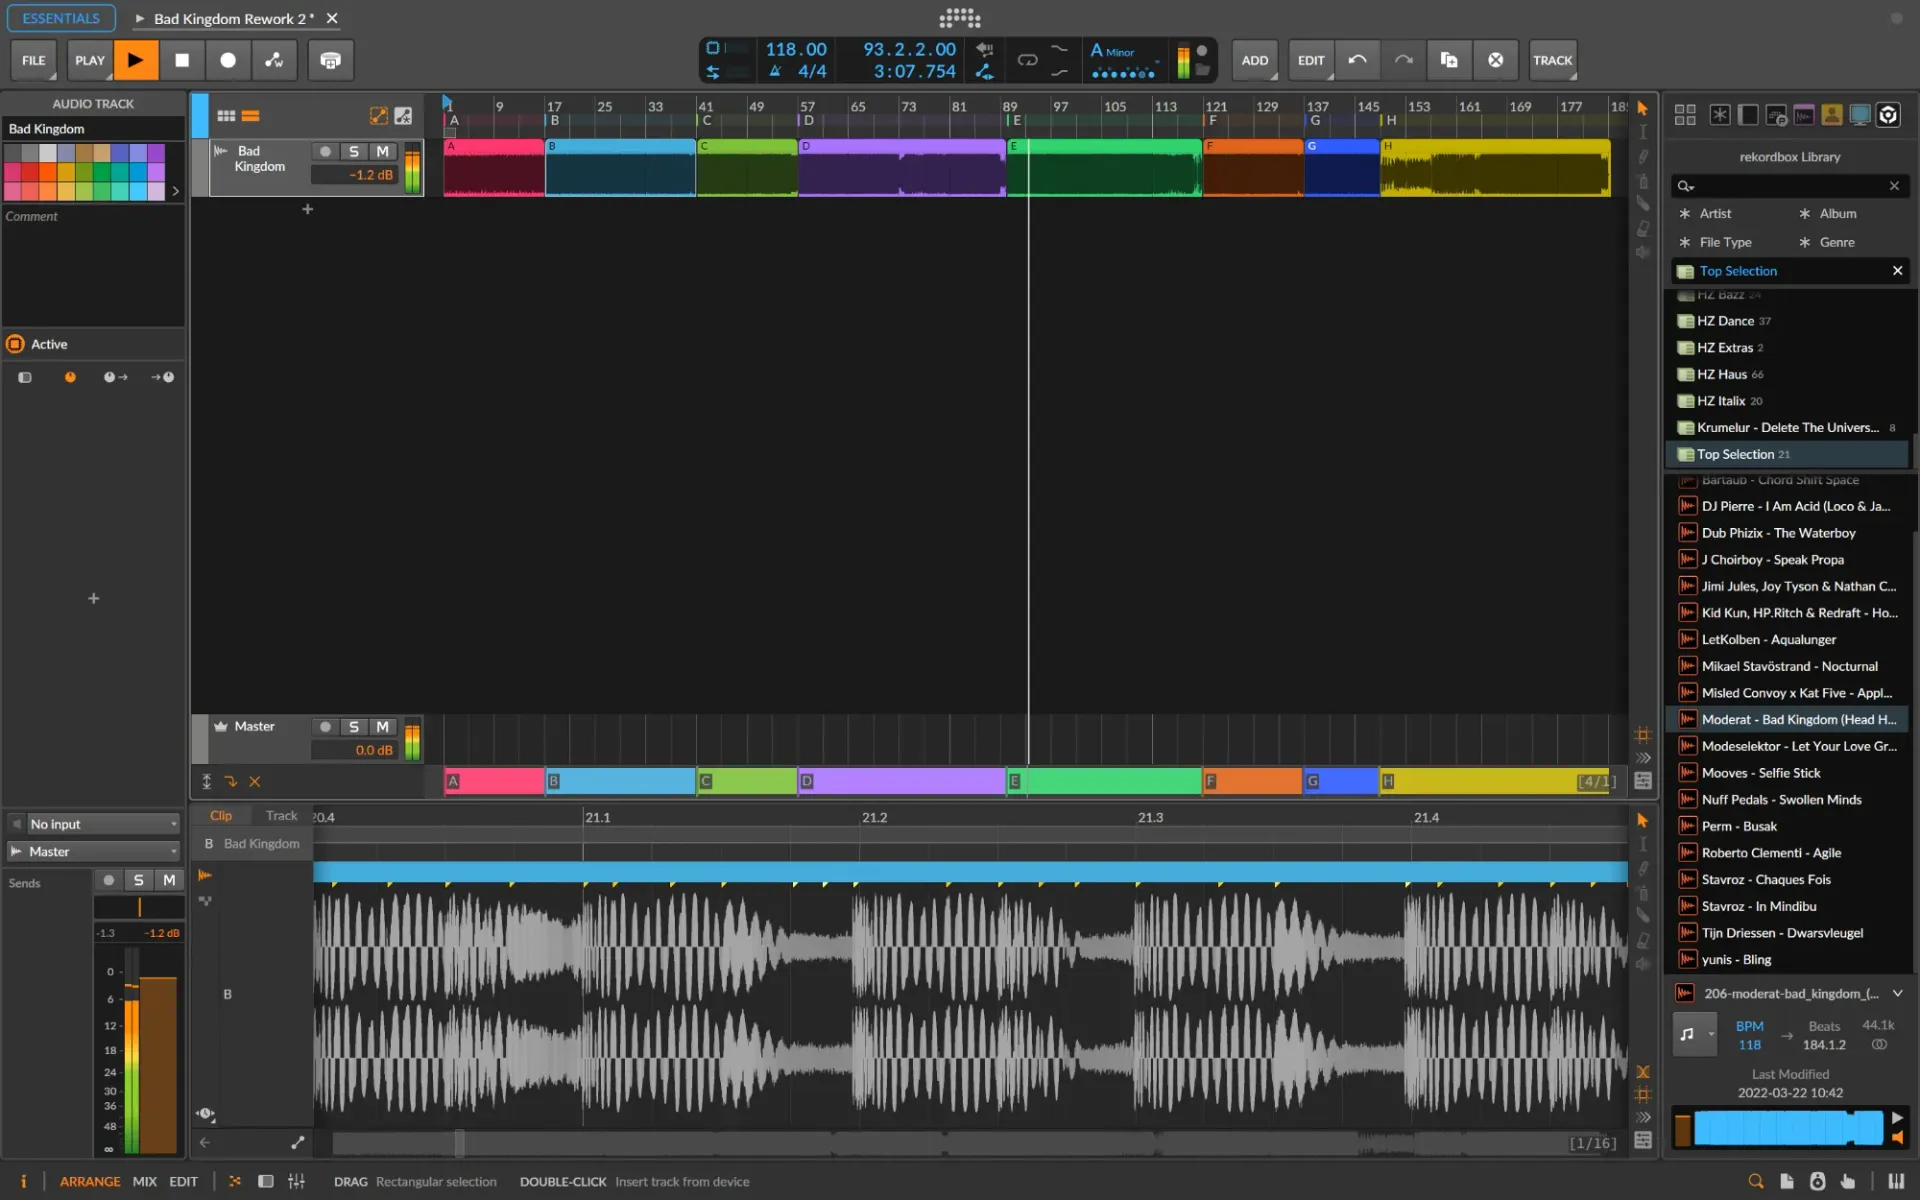Open the EDIT menu dropdown

pyautogui.click(x=1310, y=60)
